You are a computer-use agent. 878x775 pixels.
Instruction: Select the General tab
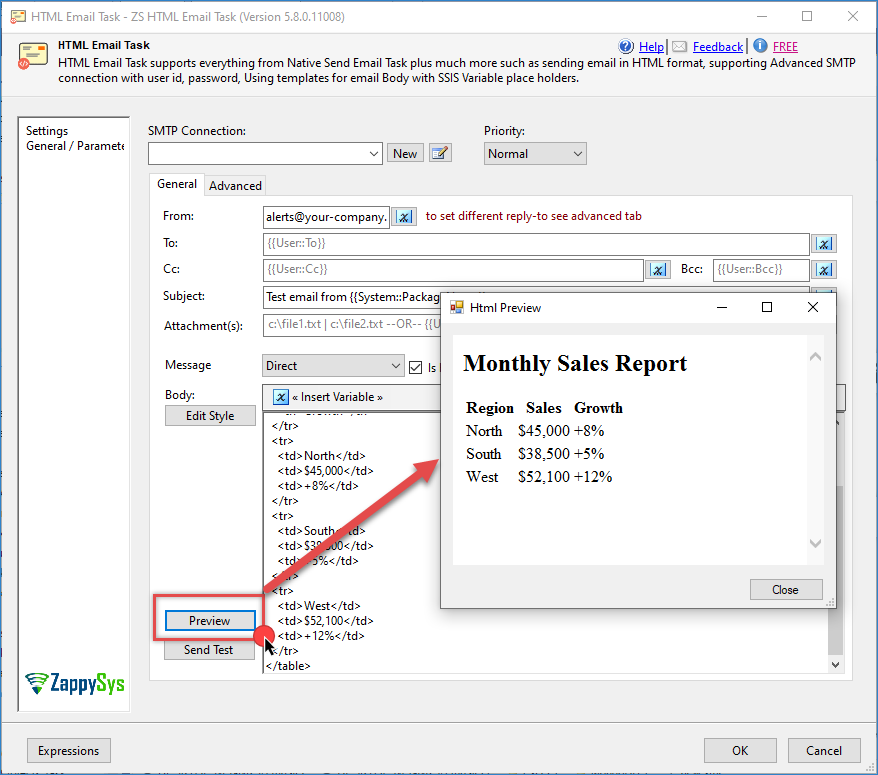177,184
